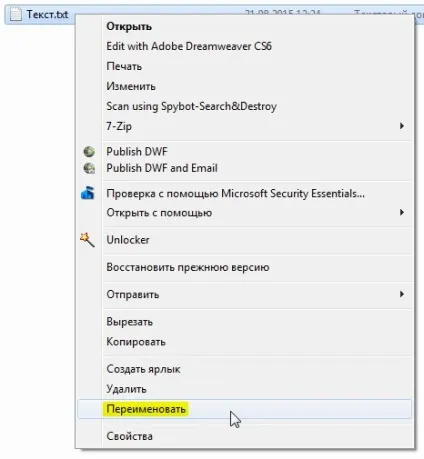424x459 pixels.
Task: Click the Unlocker wand icon
Action: tap(87, 240)
